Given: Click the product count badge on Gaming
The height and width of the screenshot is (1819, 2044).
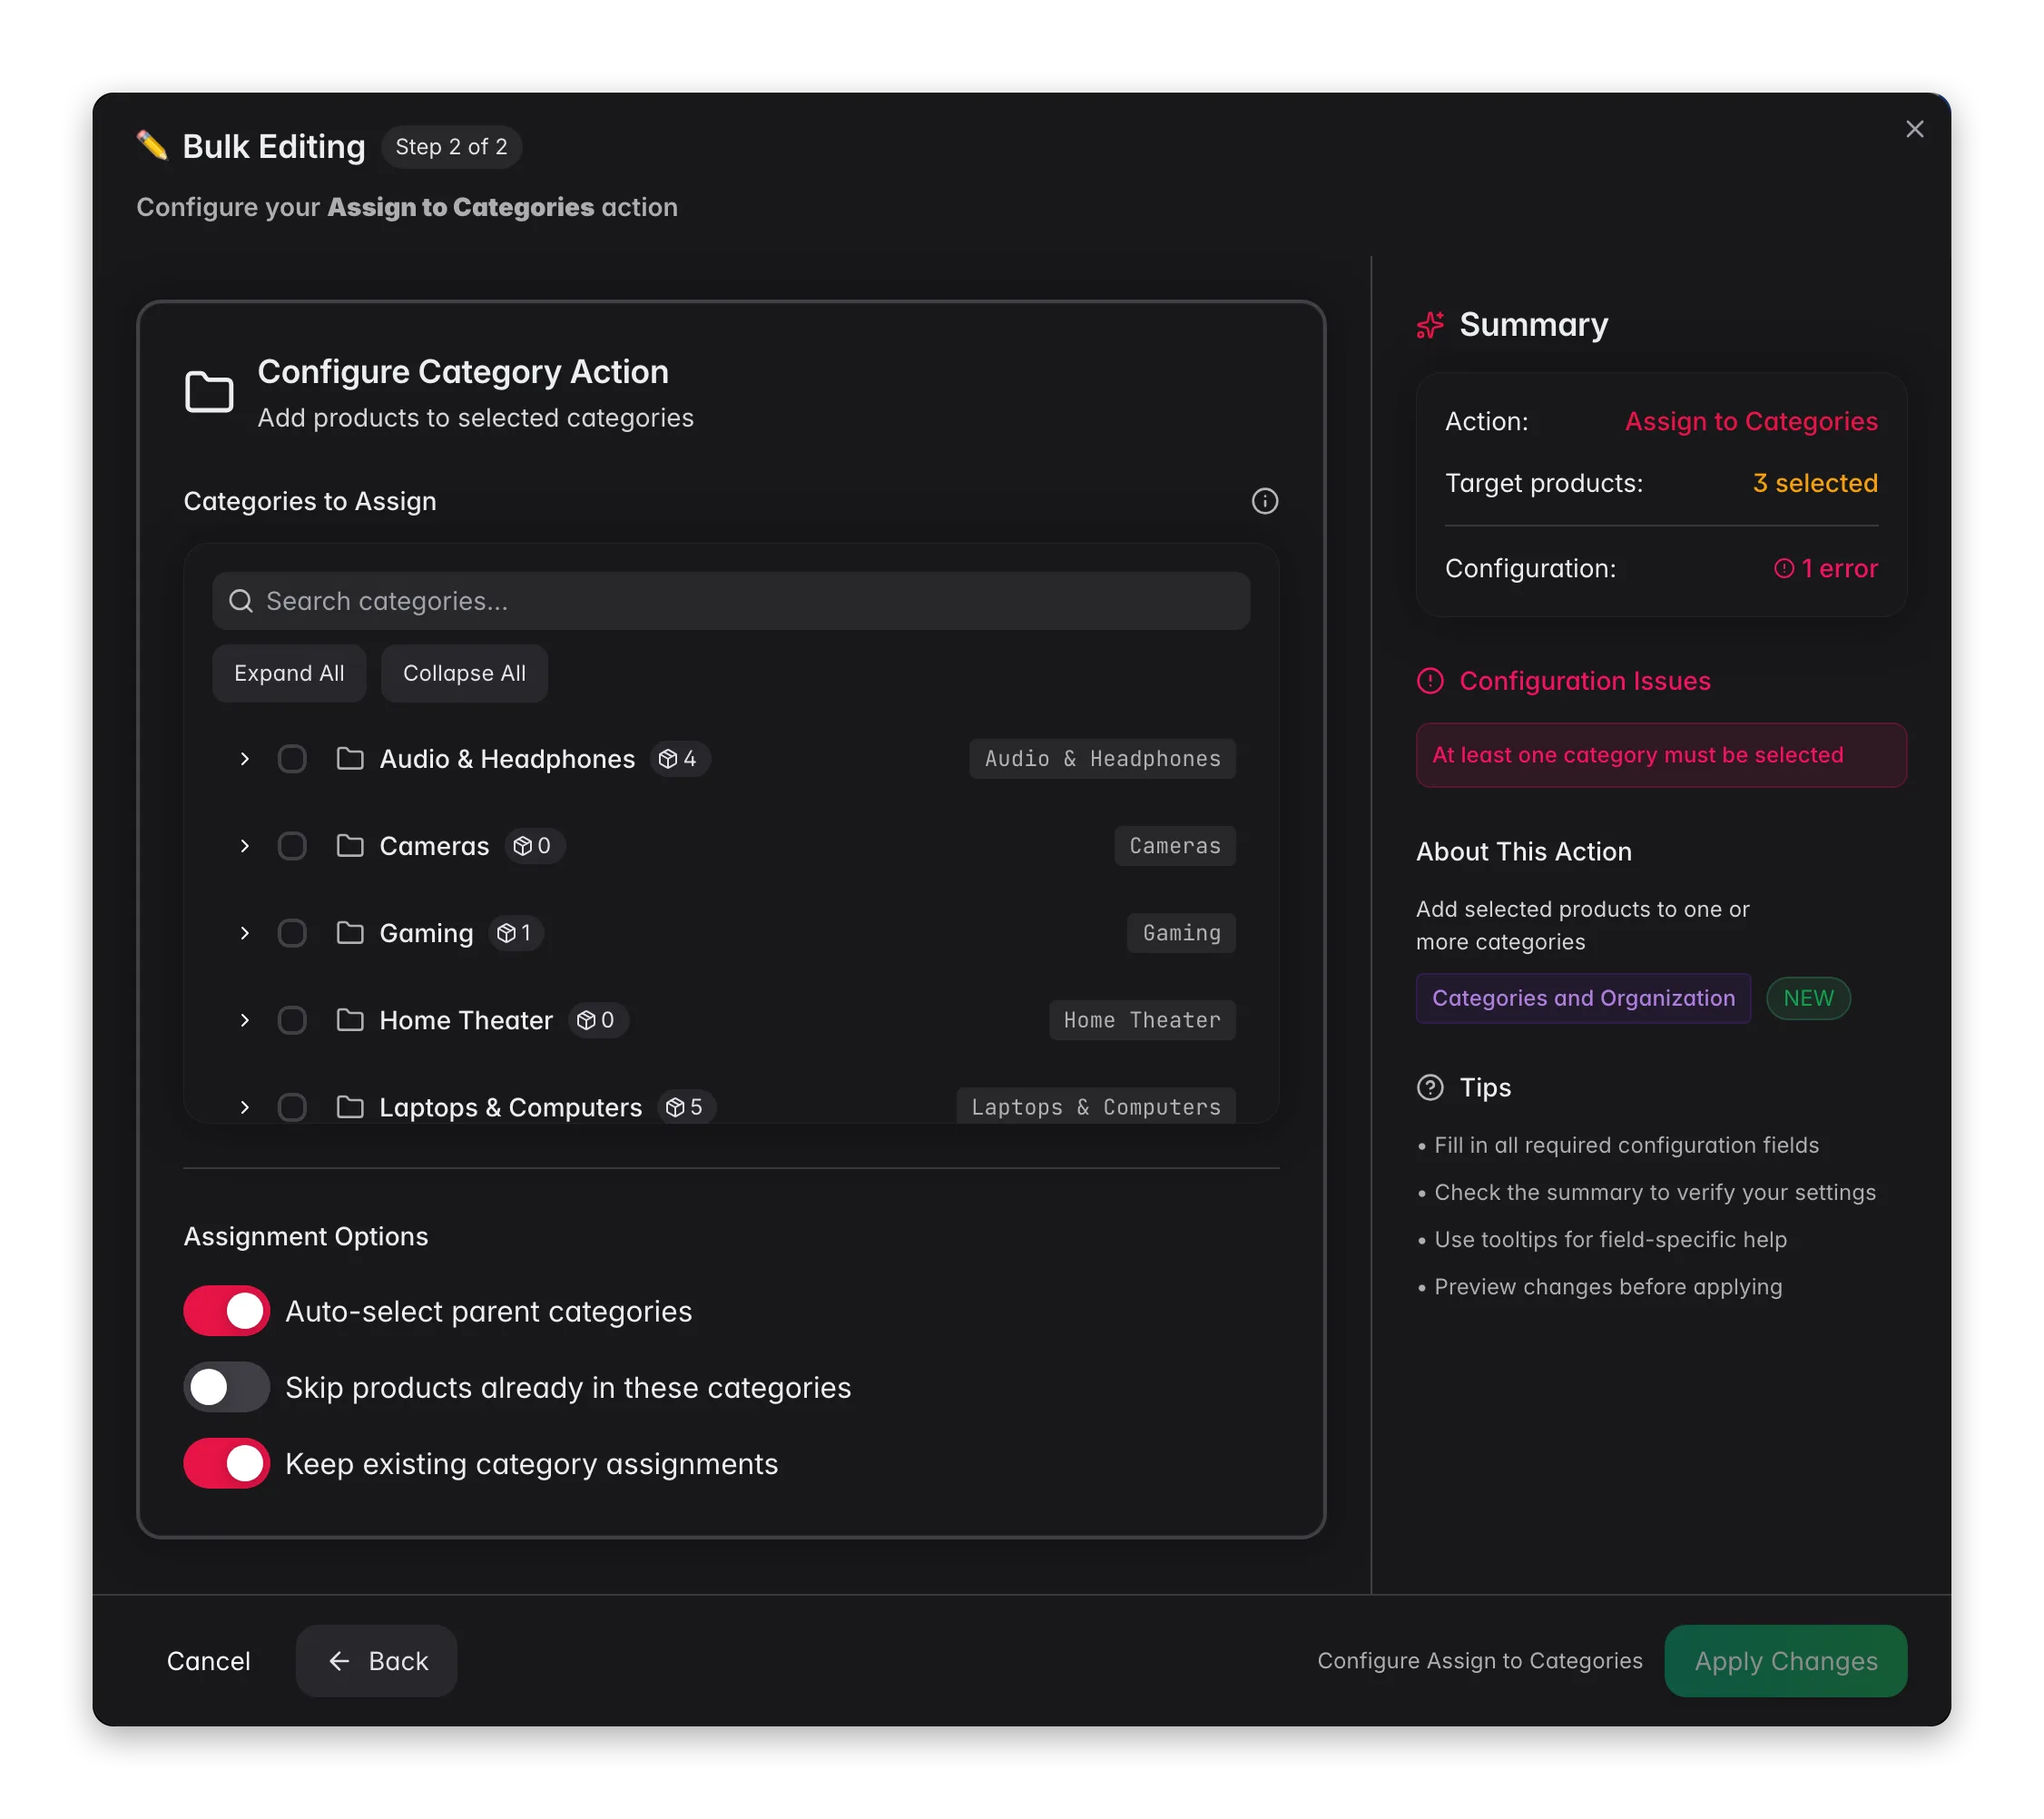Looking at the screenshot, I should (516, 933).
